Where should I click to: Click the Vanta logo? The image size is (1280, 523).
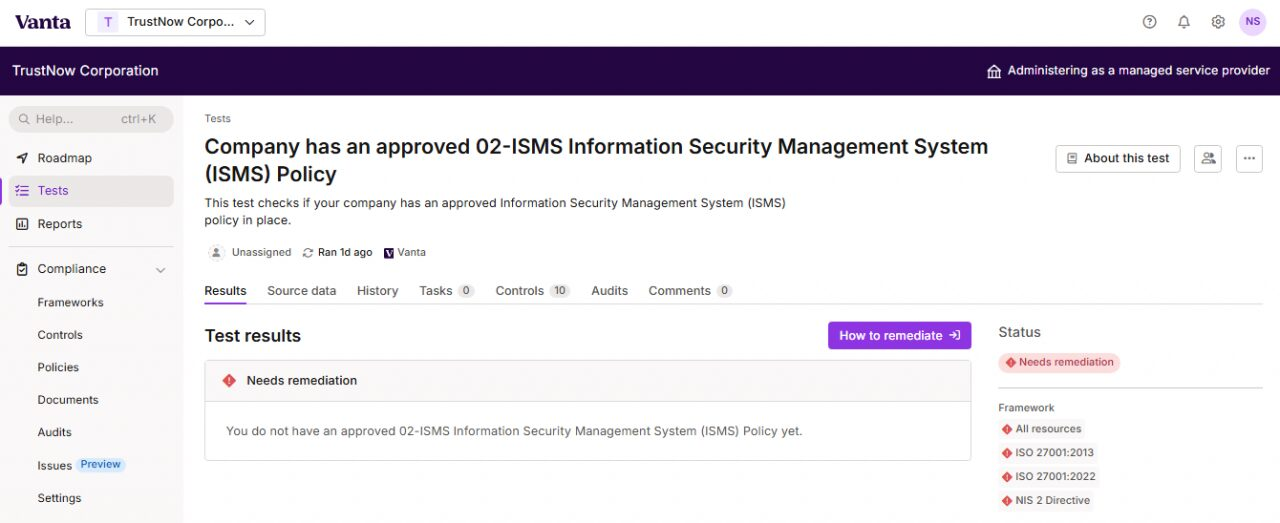click(43, 22)
